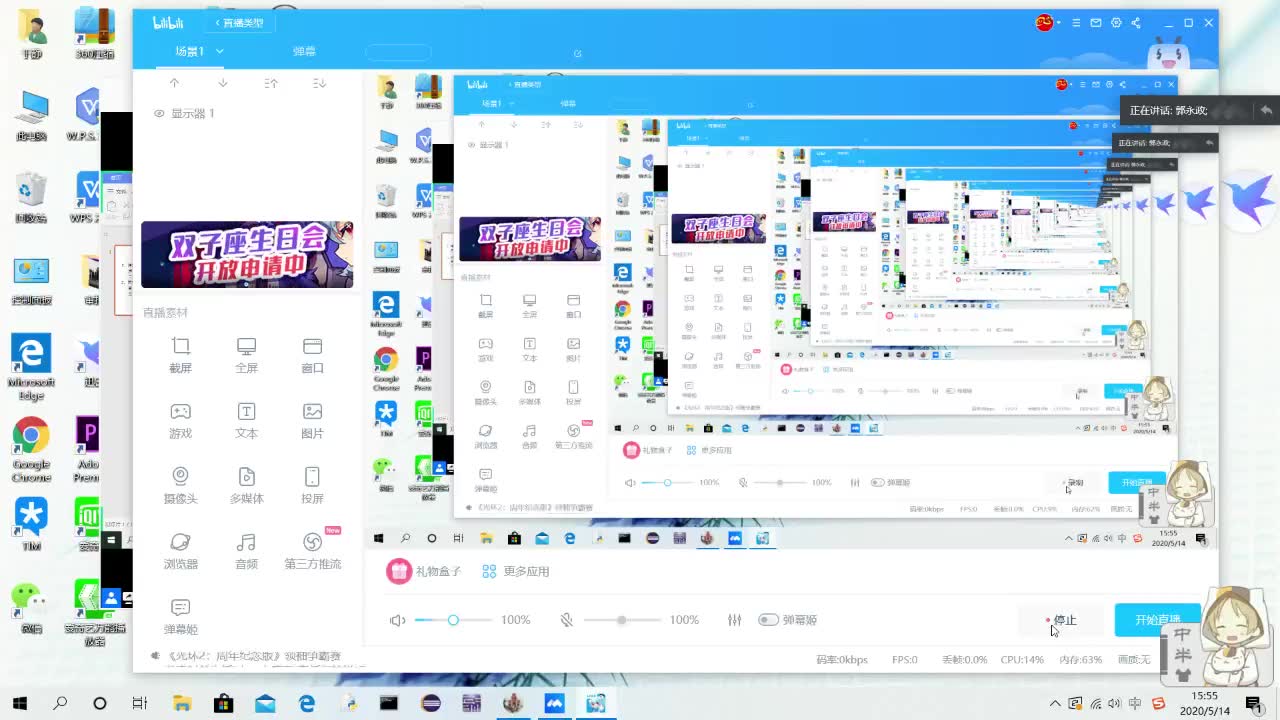Add a 浏览器 browser source
Viewport: 1280px width, 720px height.
(180, 550)
